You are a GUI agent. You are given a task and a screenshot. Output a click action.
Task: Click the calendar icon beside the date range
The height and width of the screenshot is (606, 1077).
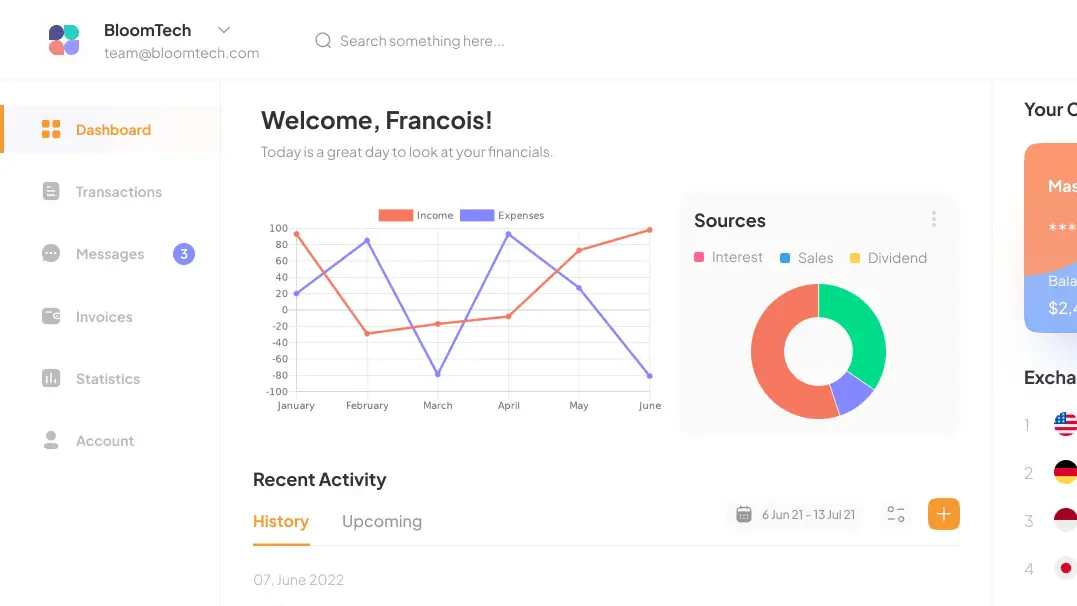pyautogui.click(x=743, y=513)
